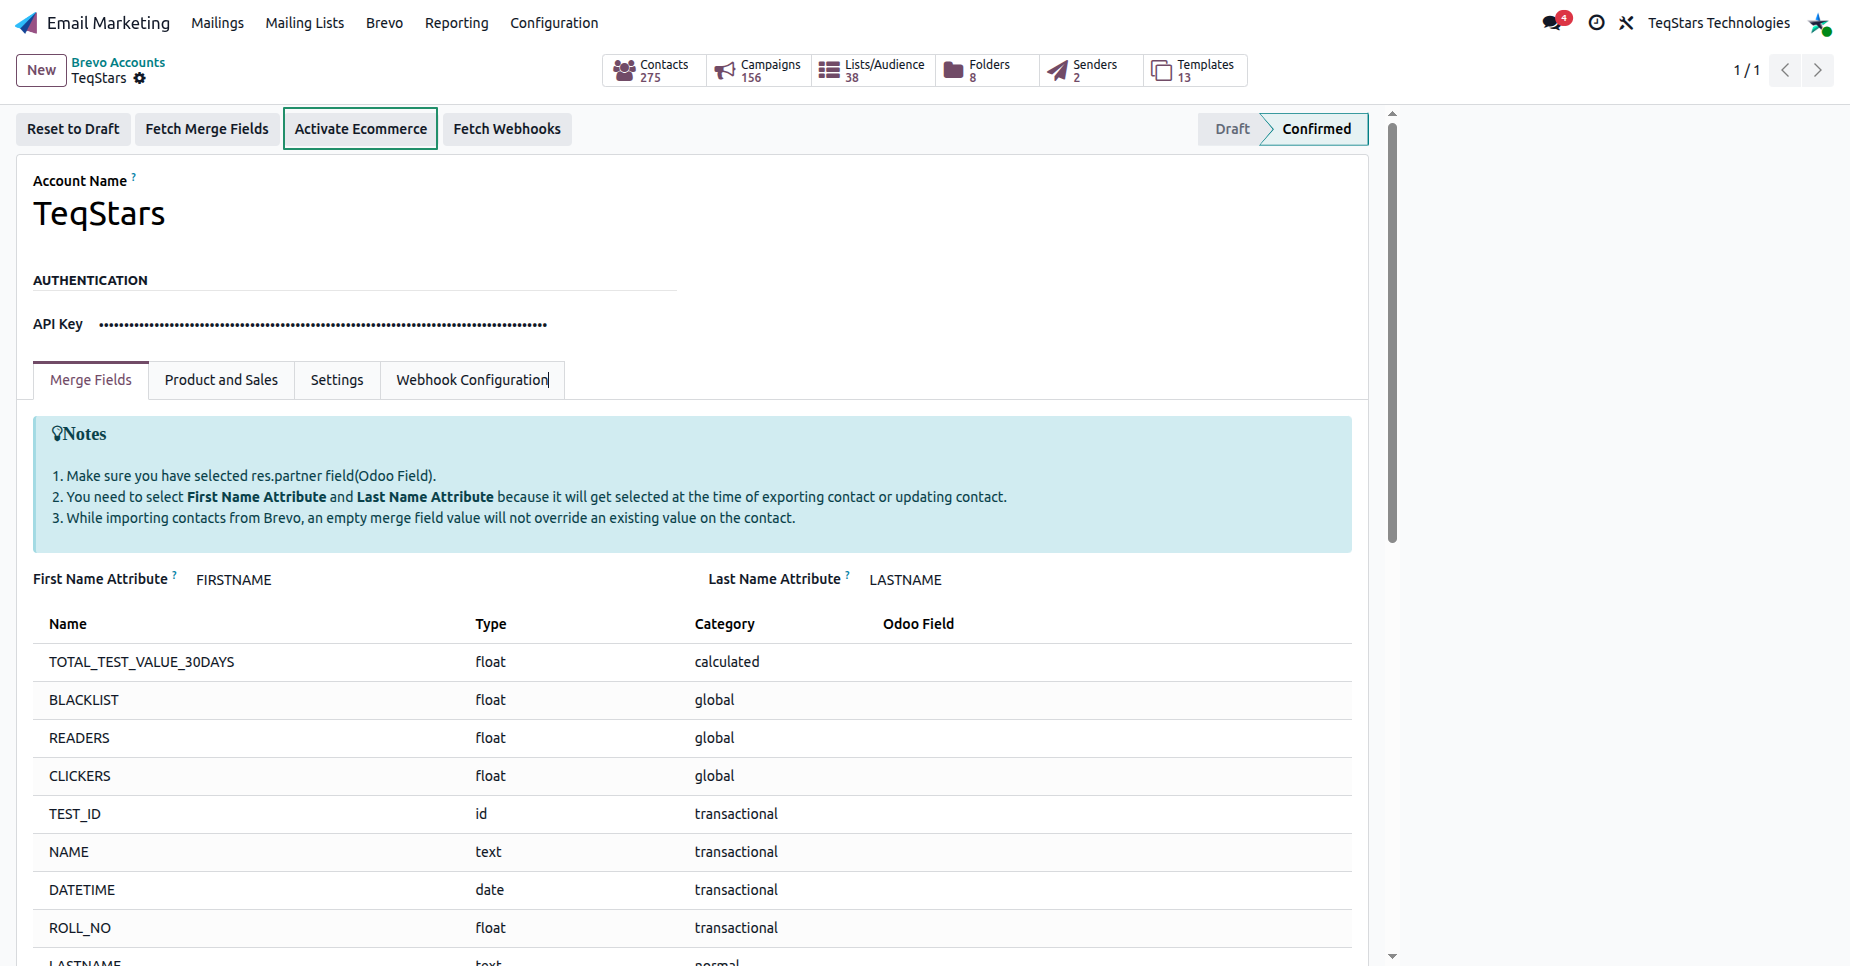Click the scrollbar down arrow
The image size is (1850, 966).
click(1392, 957)
